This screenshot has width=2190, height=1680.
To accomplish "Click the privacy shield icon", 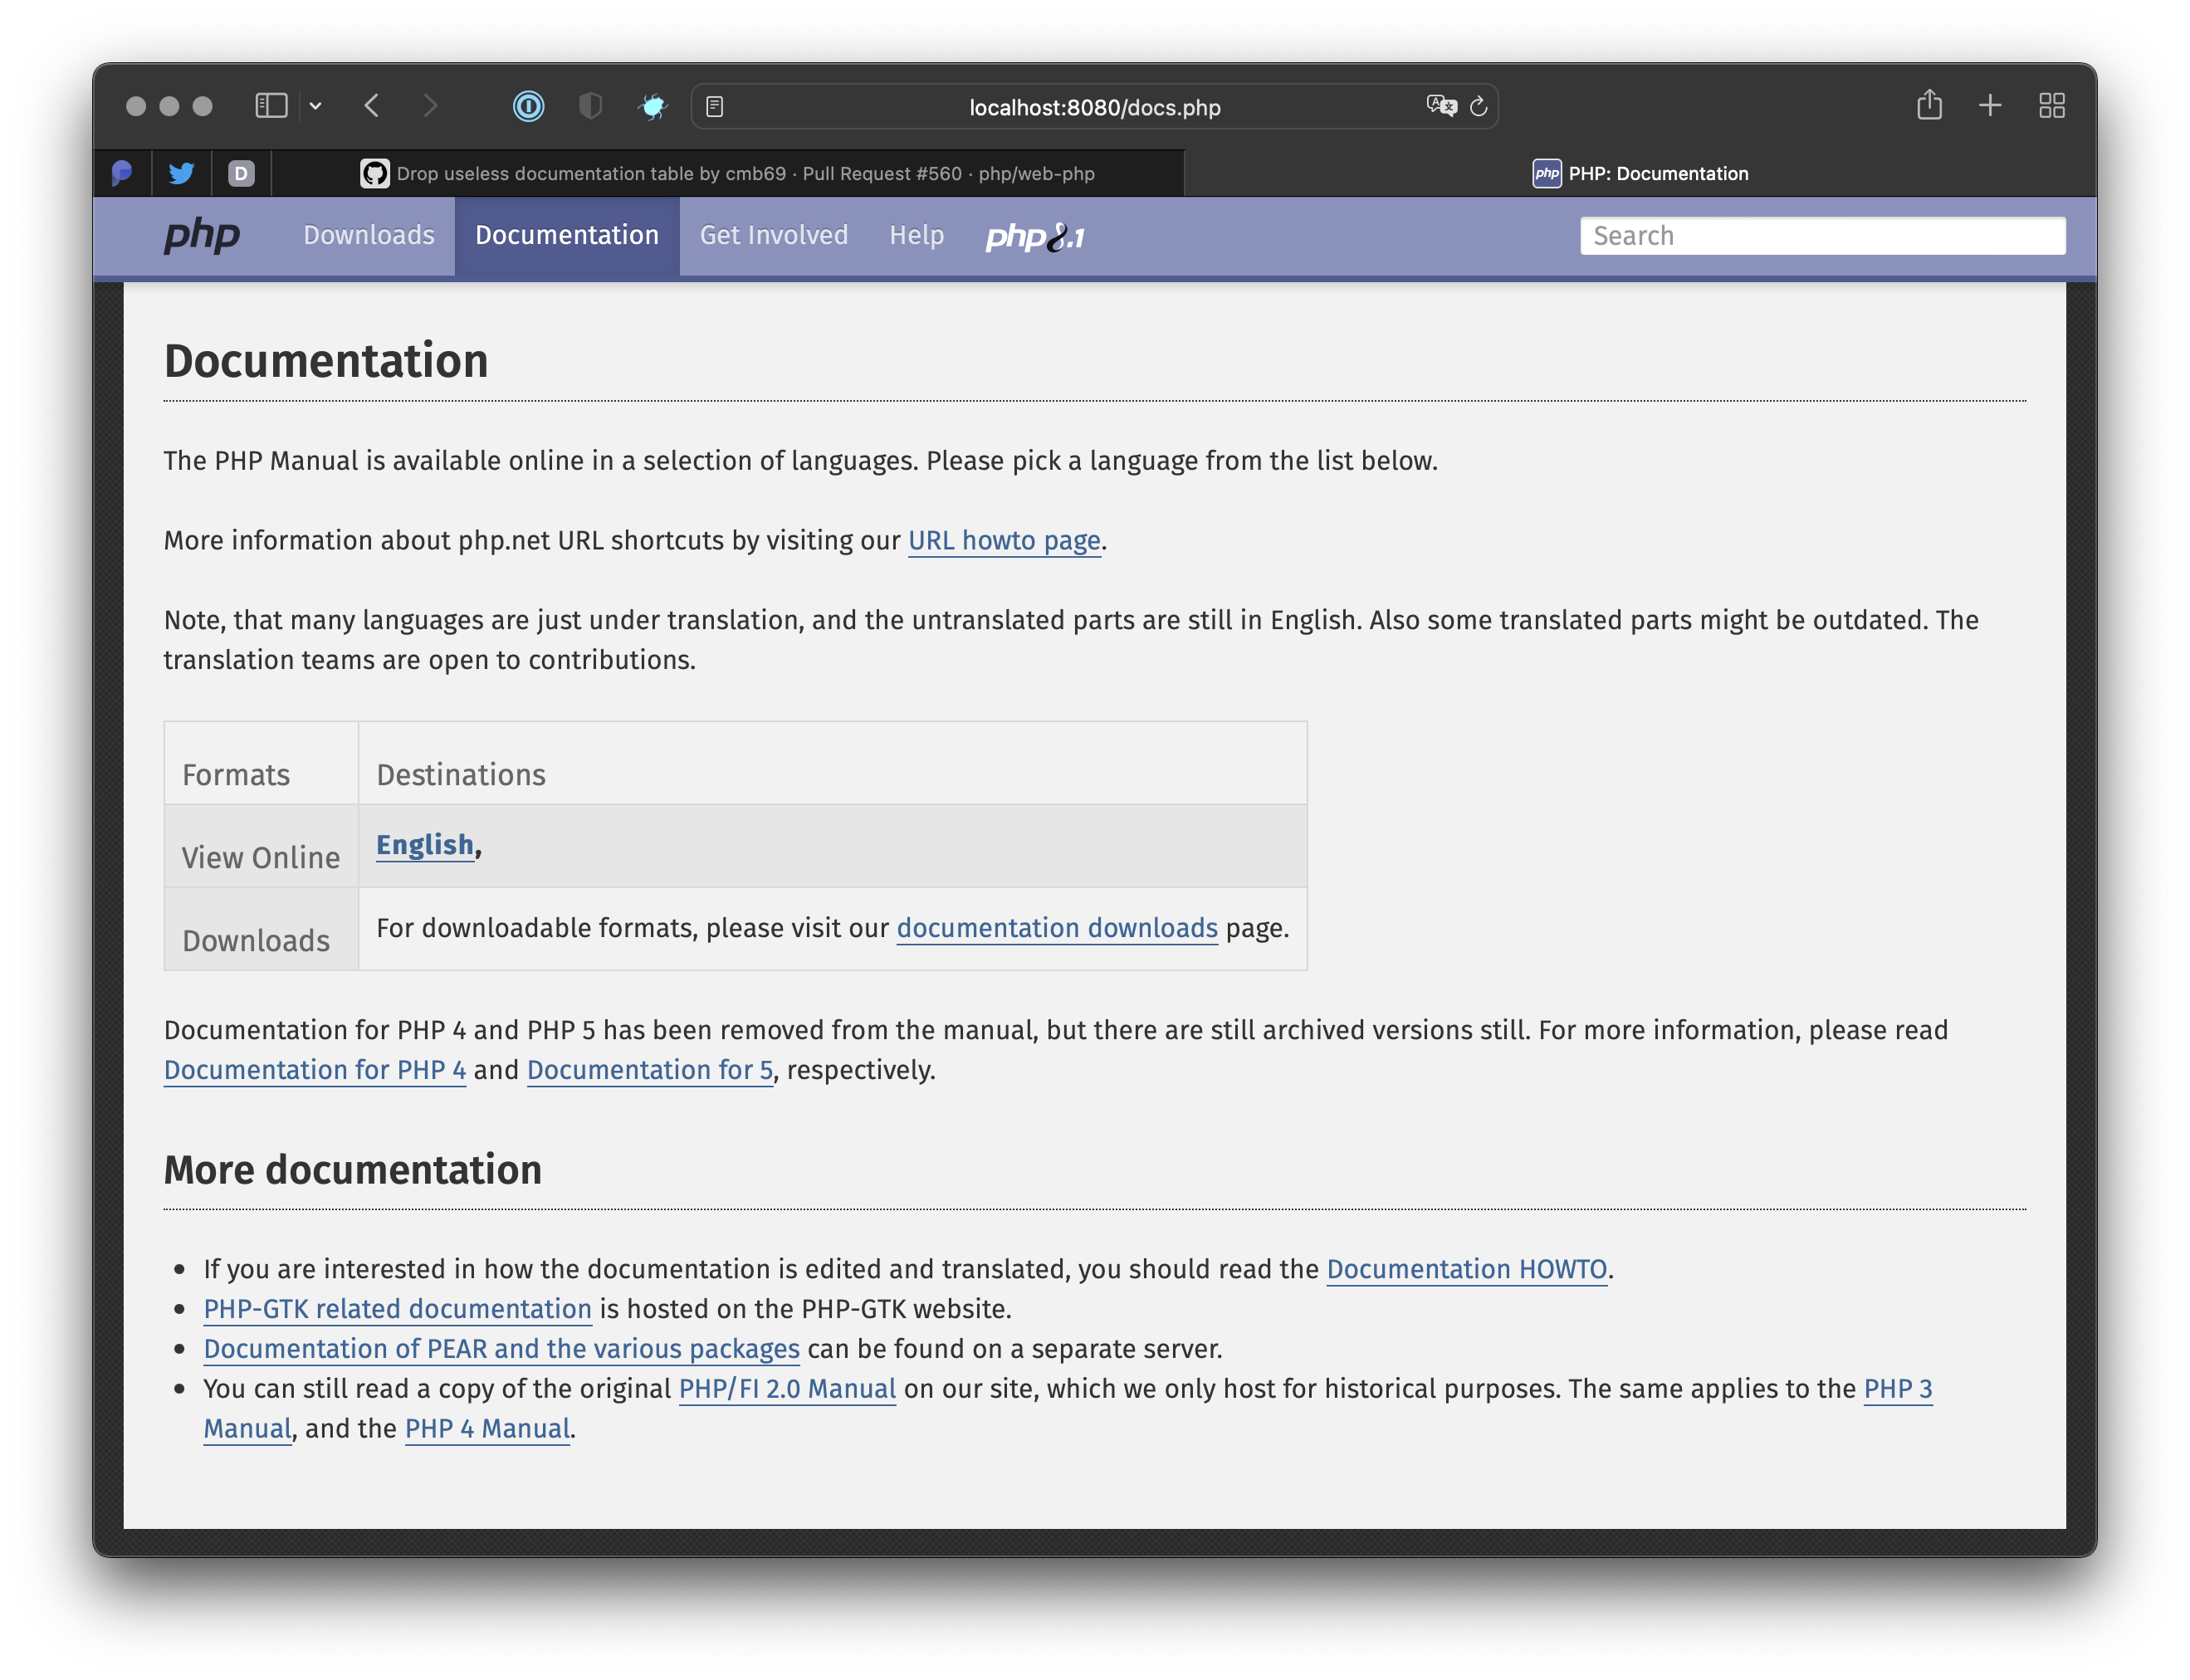I will click(x=591, y=106).
